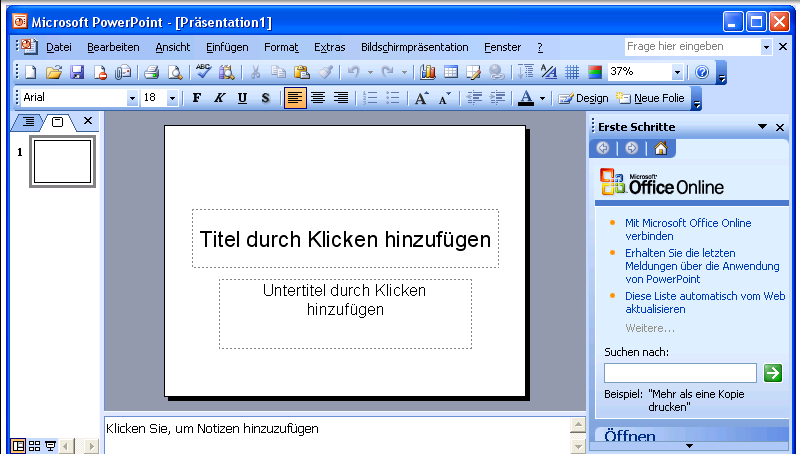Click the green search Go arrow button
Viewport: 800px width, 454px height.
coord(773,373)
